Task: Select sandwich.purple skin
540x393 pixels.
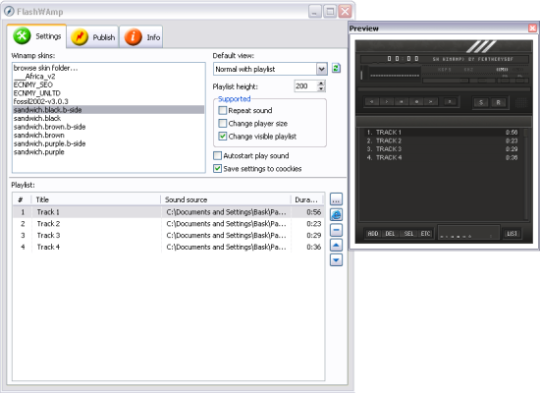Action: (x=108, y=152)
